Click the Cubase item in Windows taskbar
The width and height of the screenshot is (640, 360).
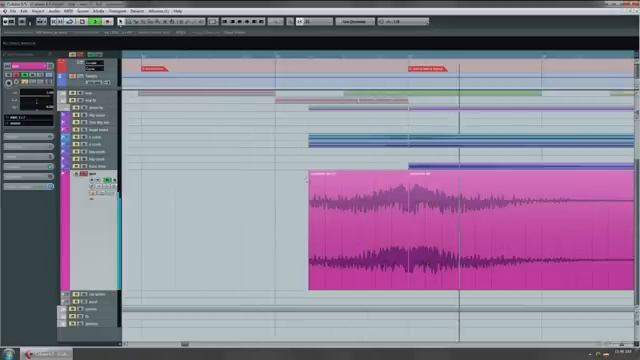(x=47, y=354)
